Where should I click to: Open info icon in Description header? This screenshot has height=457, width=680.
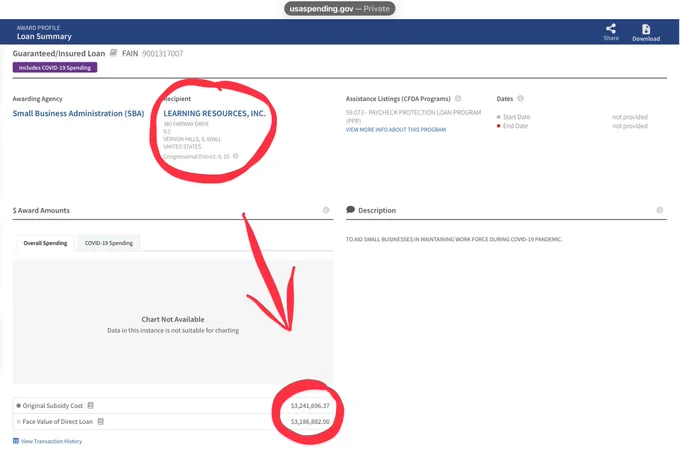click(x=659, y=210)
